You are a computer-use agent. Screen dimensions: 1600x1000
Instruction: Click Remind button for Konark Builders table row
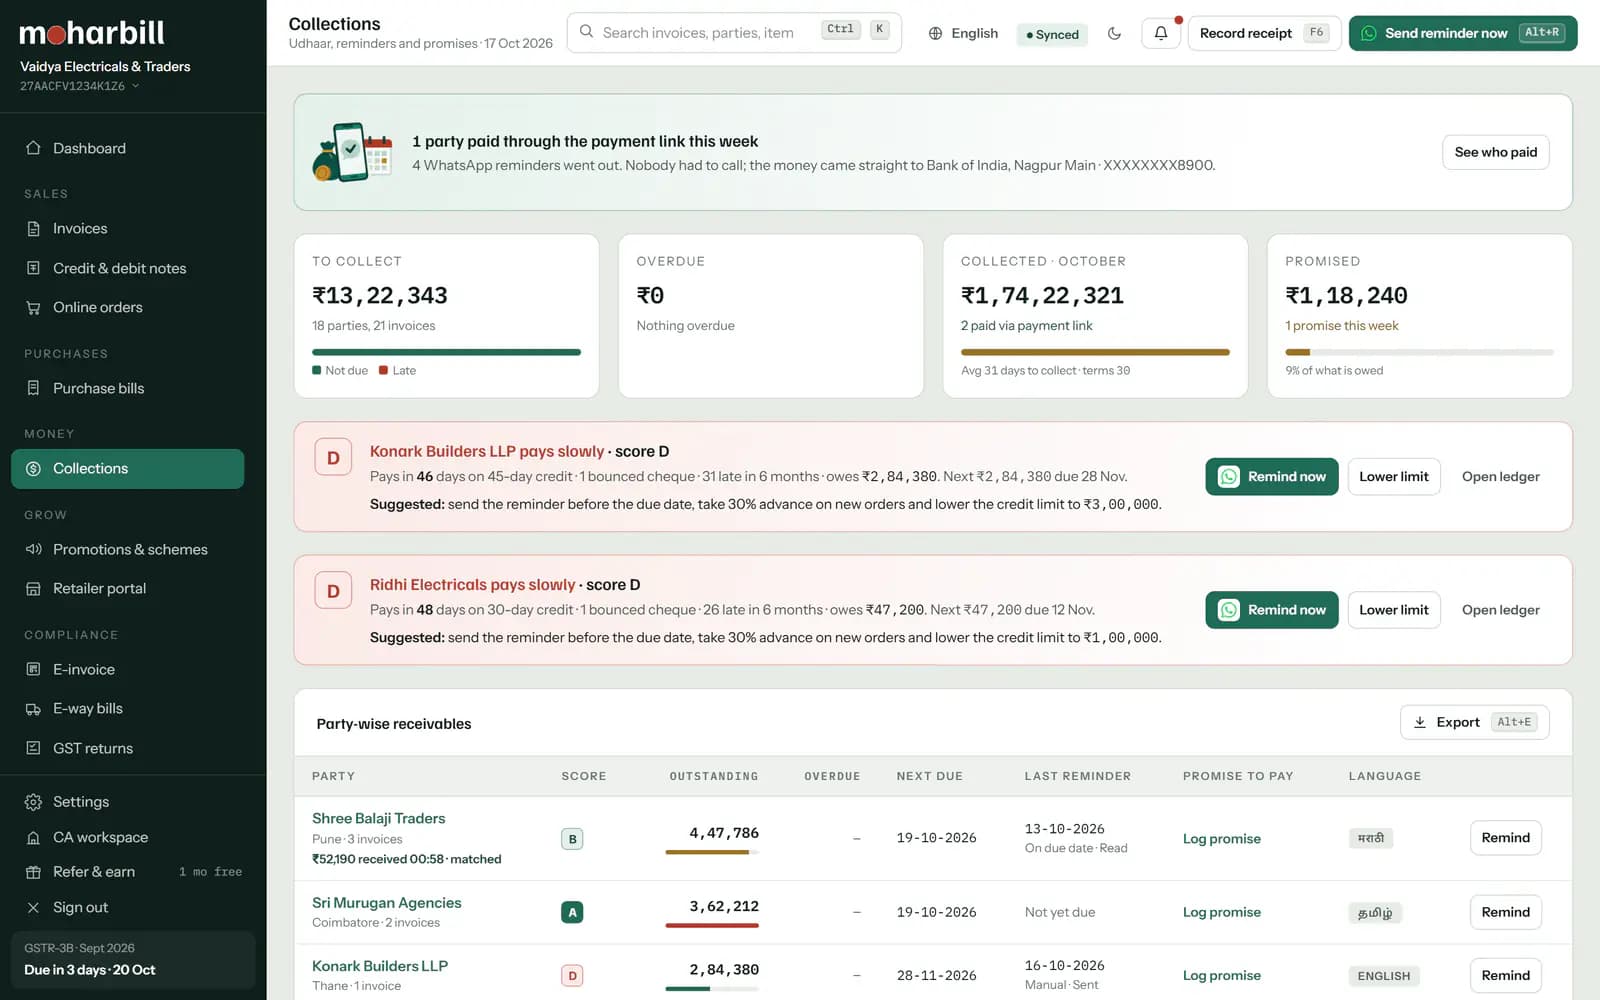coord(1505,975)
